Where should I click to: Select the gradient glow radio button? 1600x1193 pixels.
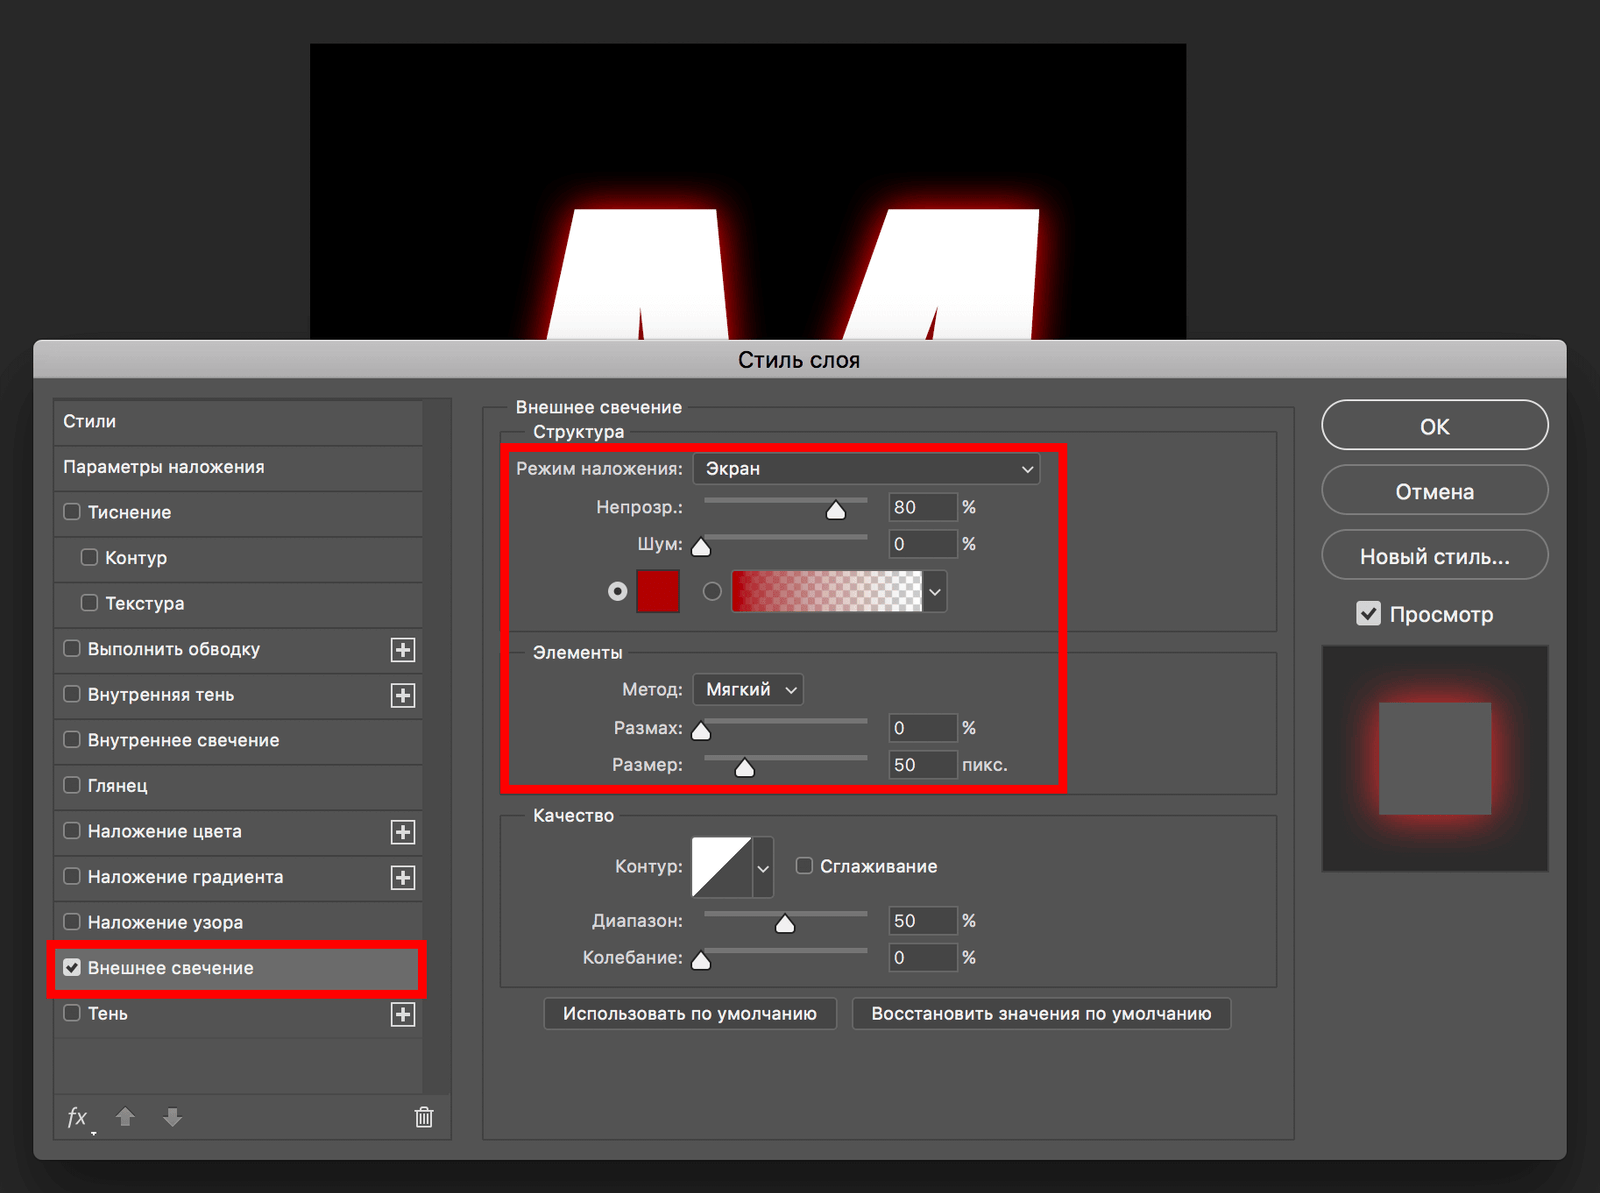[712, 592]
